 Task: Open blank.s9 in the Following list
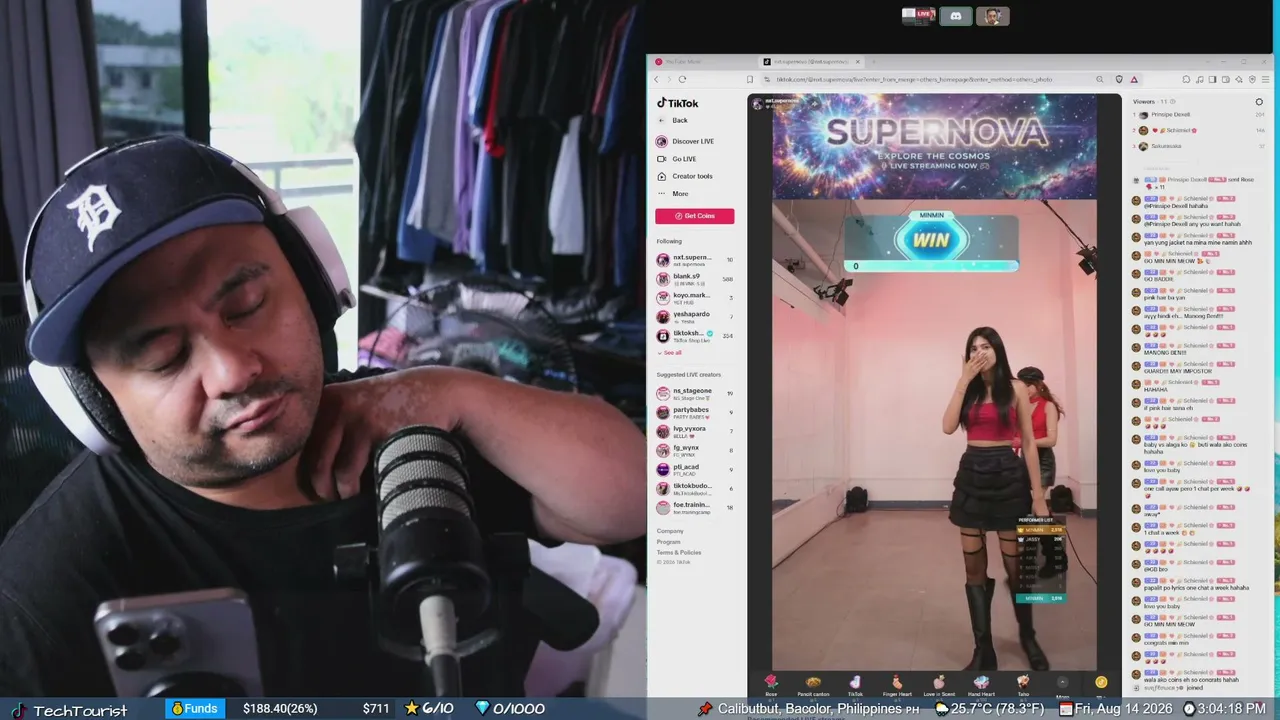[695, 278]
